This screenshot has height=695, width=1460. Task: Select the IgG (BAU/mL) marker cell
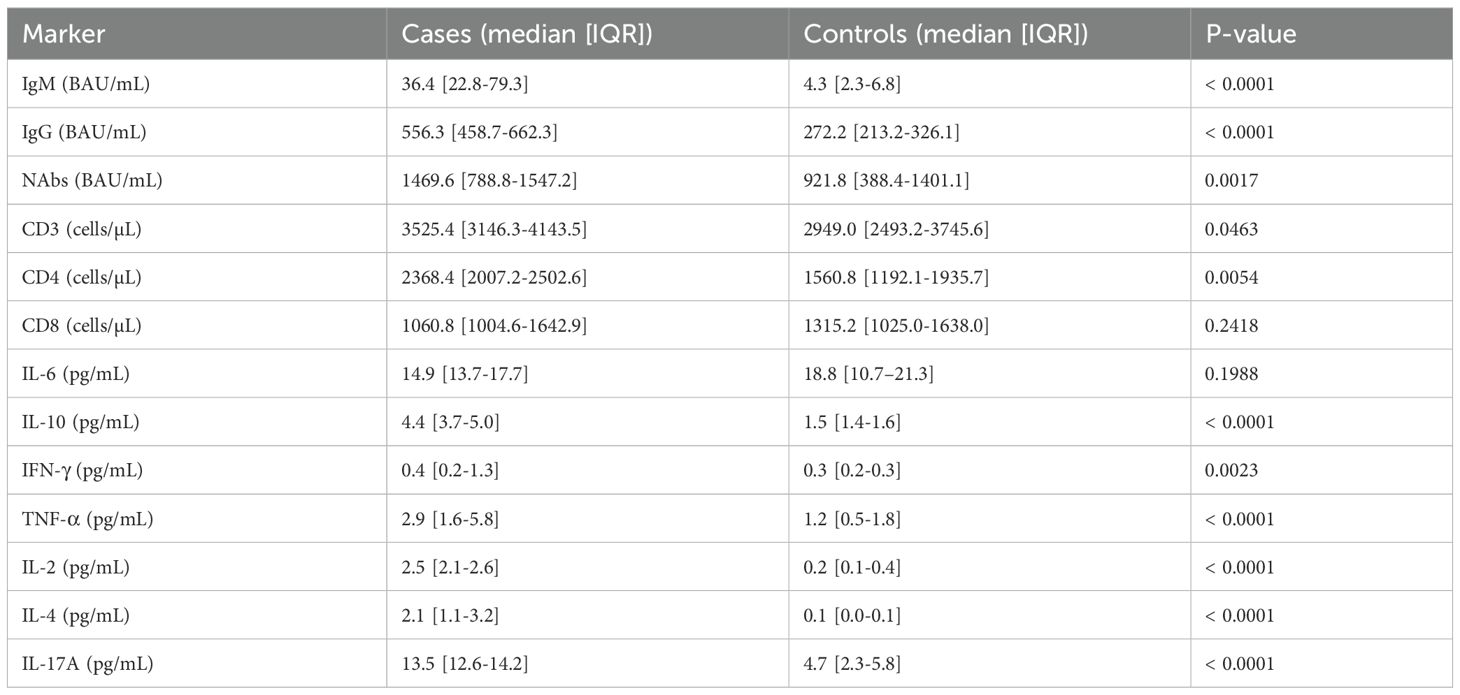click(x=84, y=133)
